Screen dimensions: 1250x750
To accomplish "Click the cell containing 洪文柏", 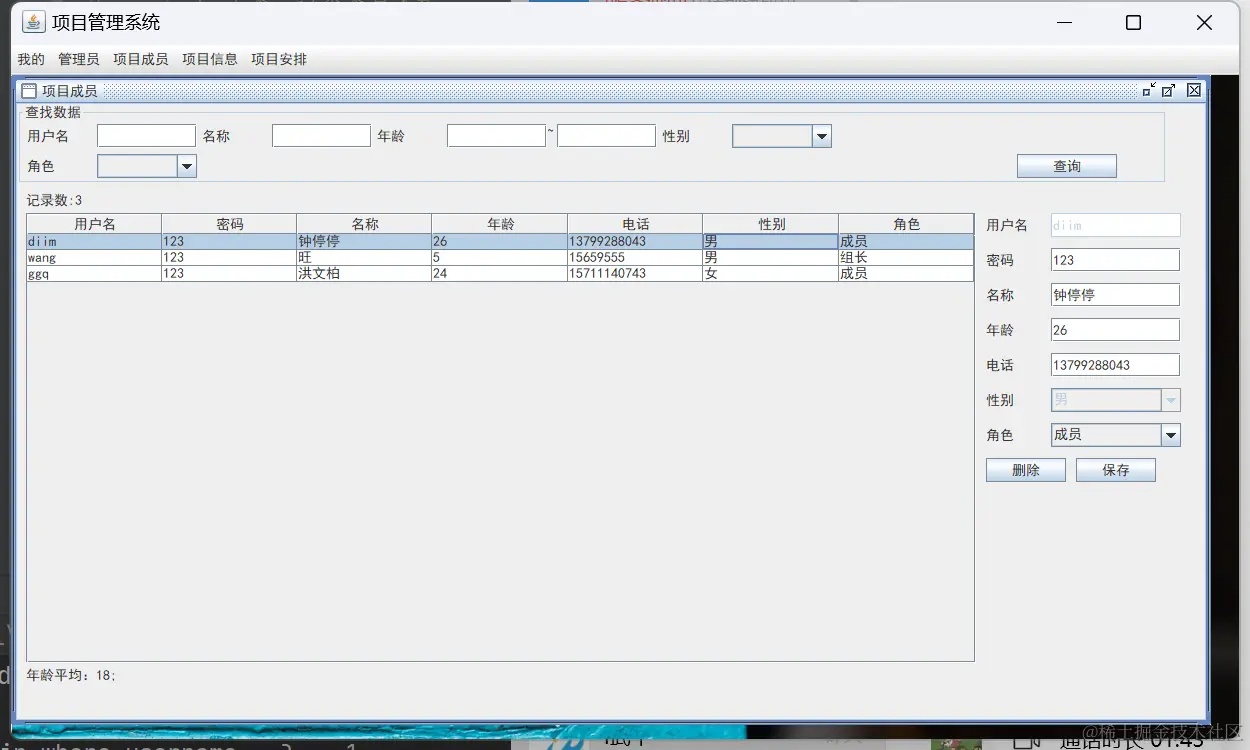I will [364, 274].
